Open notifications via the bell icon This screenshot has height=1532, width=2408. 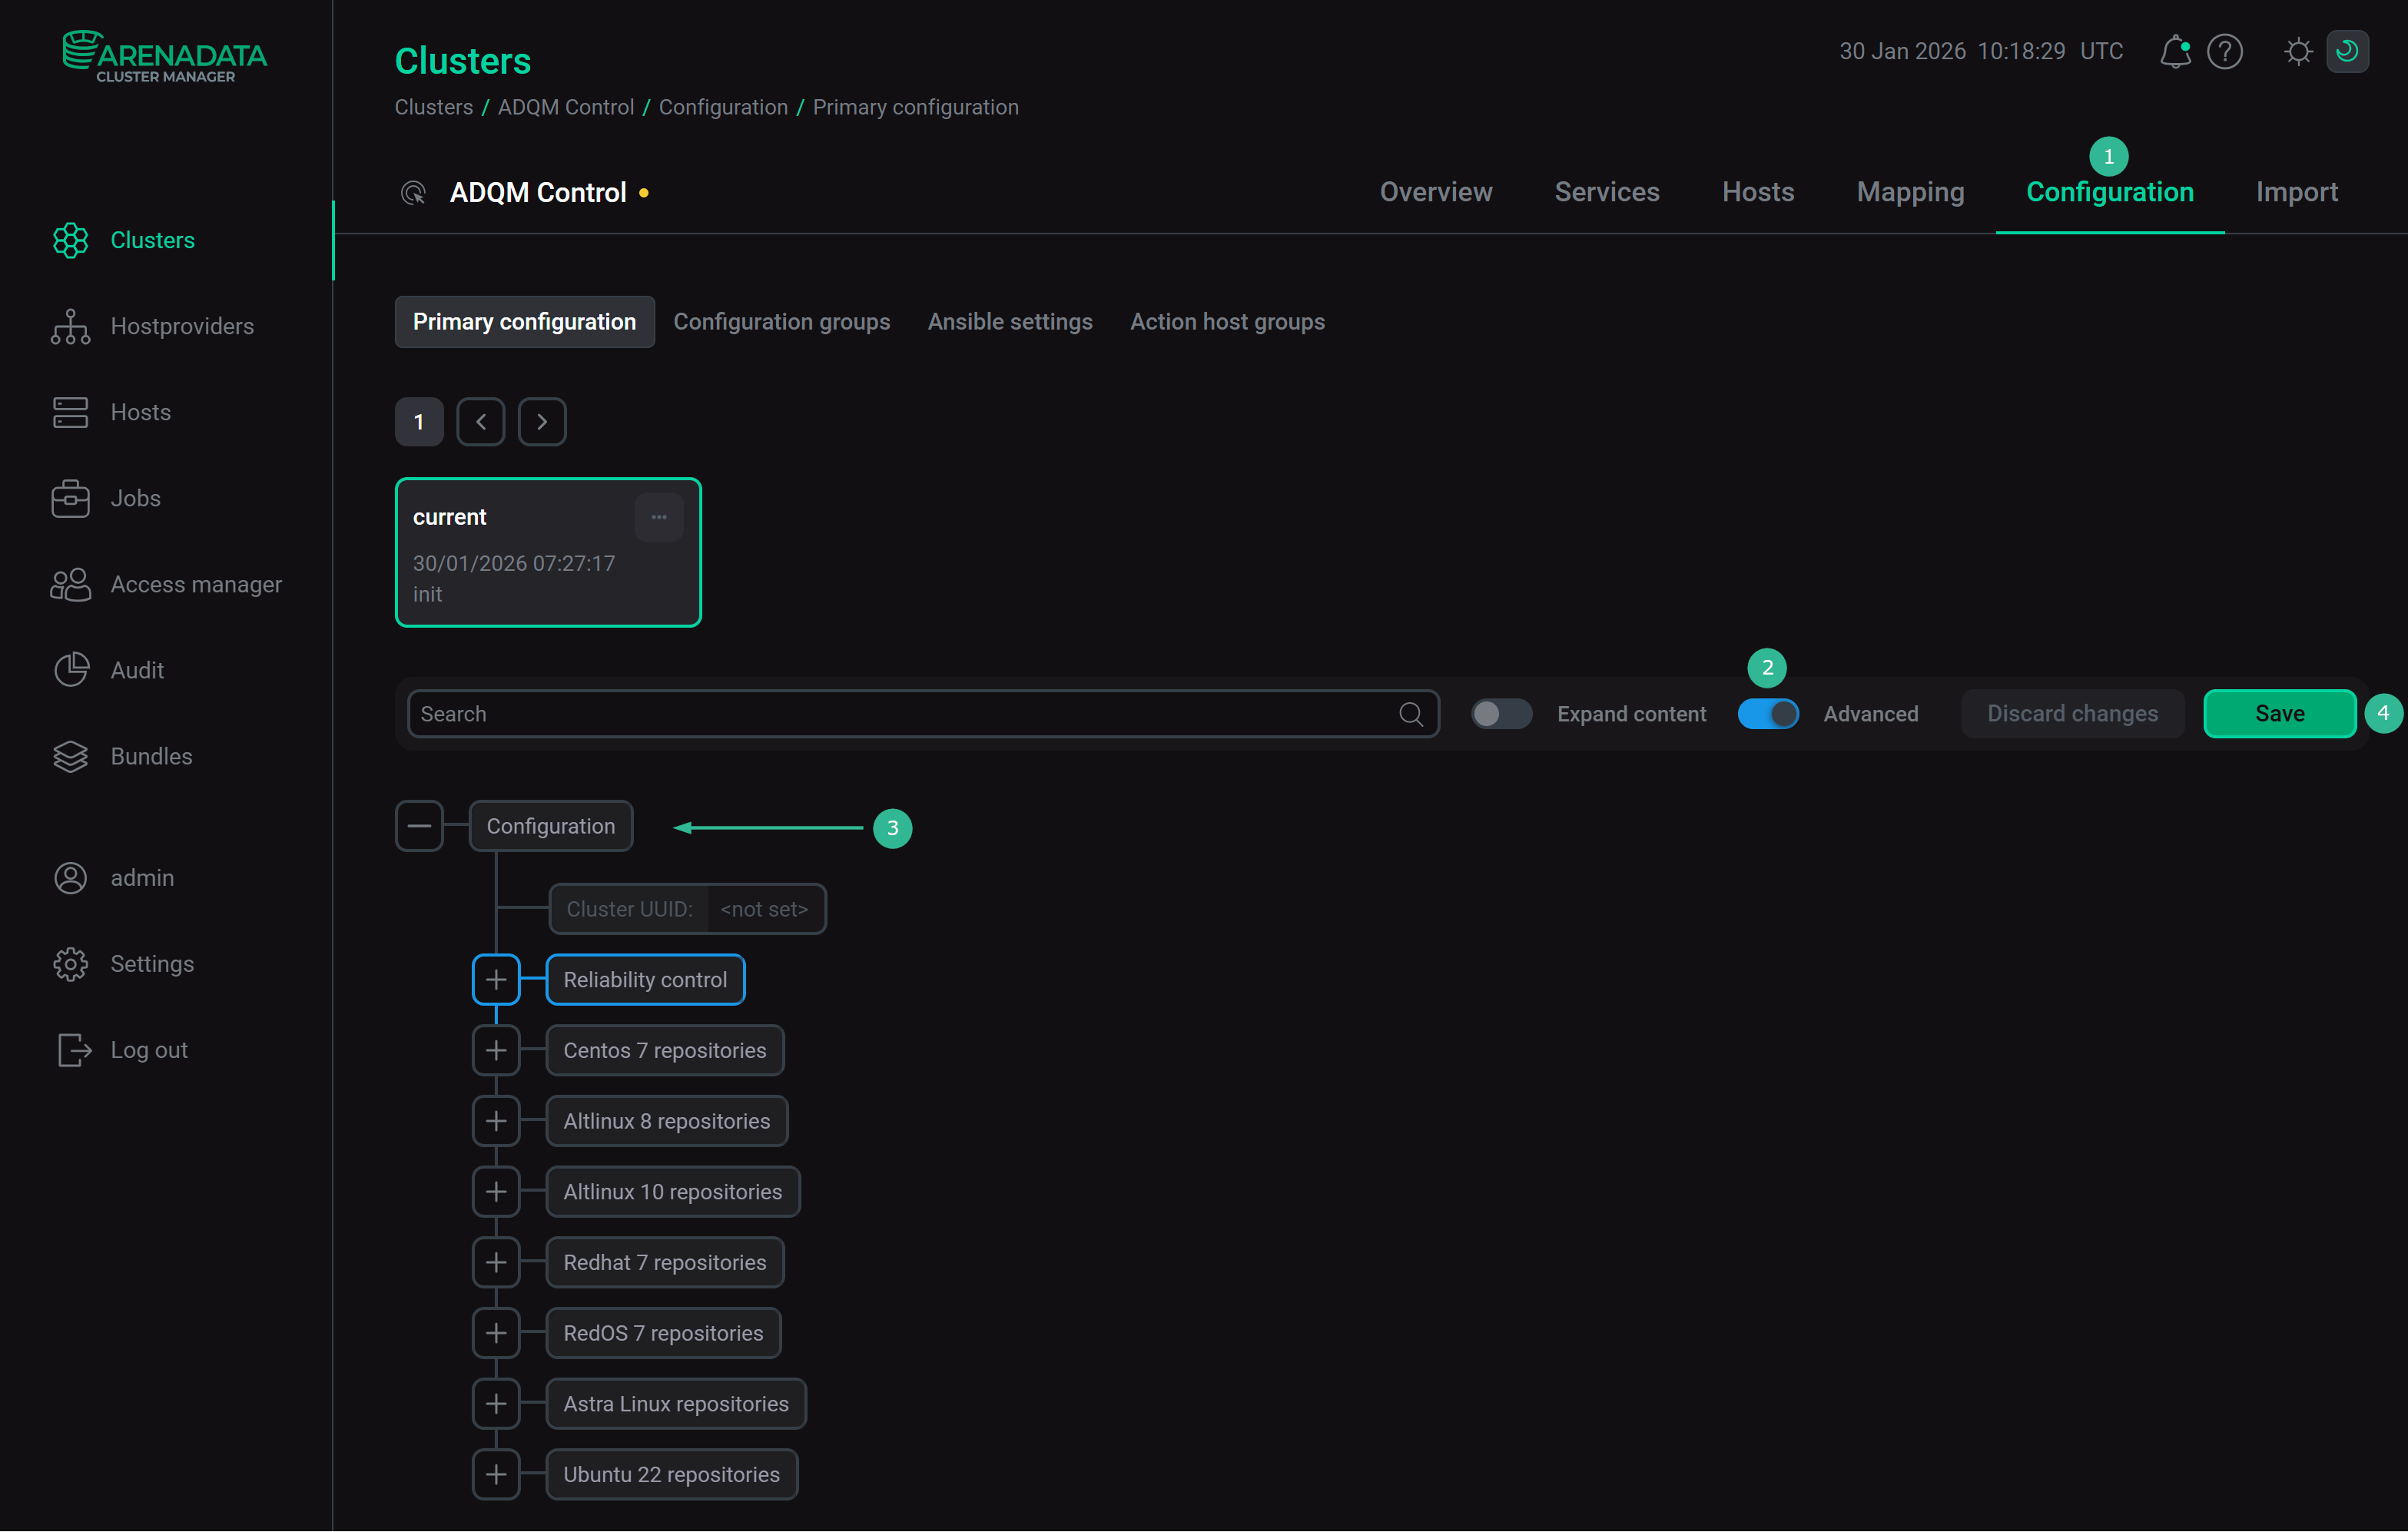click(x=2174, y=51)
